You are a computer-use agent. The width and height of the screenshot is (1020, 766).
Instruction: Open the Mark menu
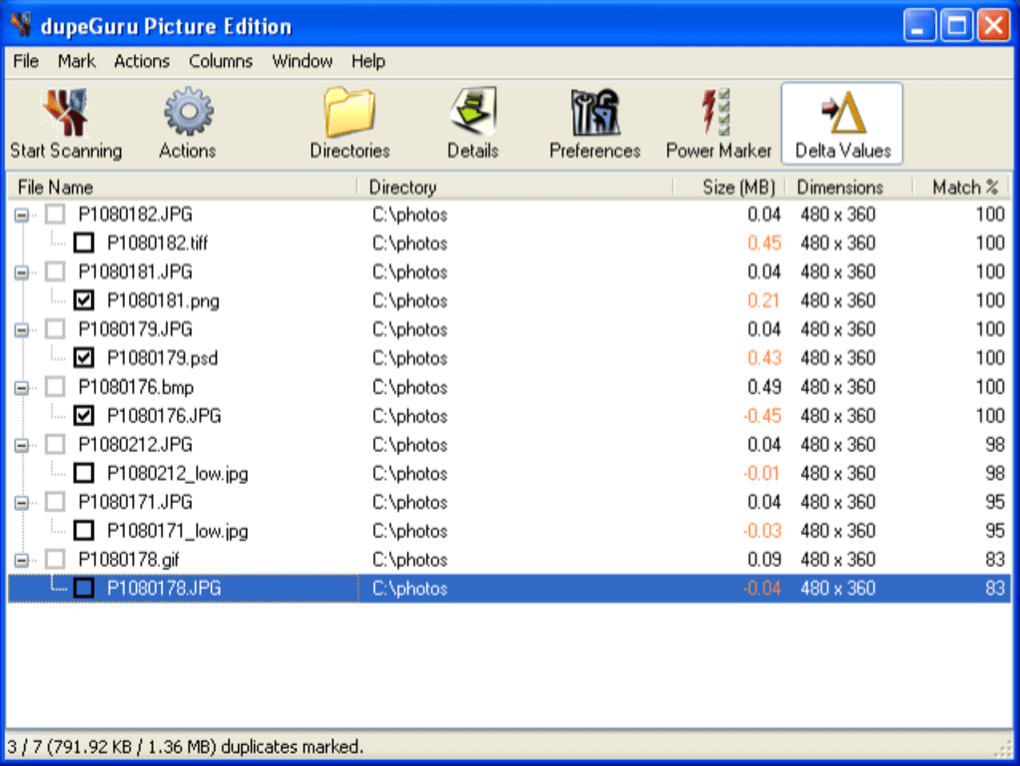click(x=76, y=61)
